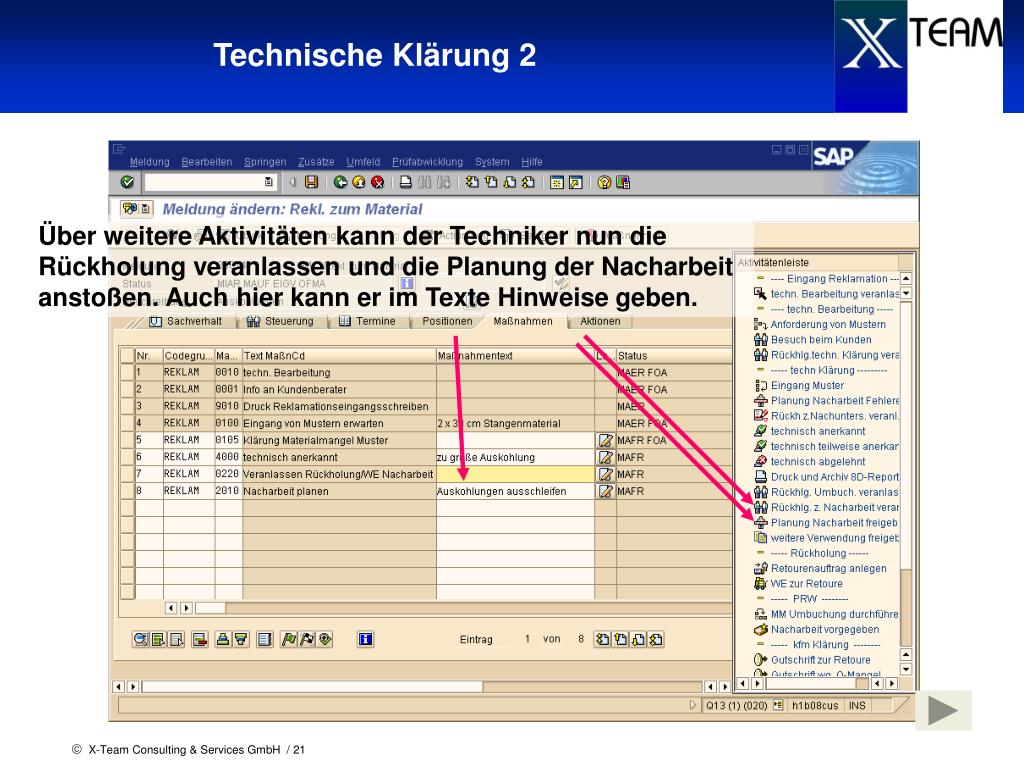Click the green flag icon below table

[x=289, y=639]
